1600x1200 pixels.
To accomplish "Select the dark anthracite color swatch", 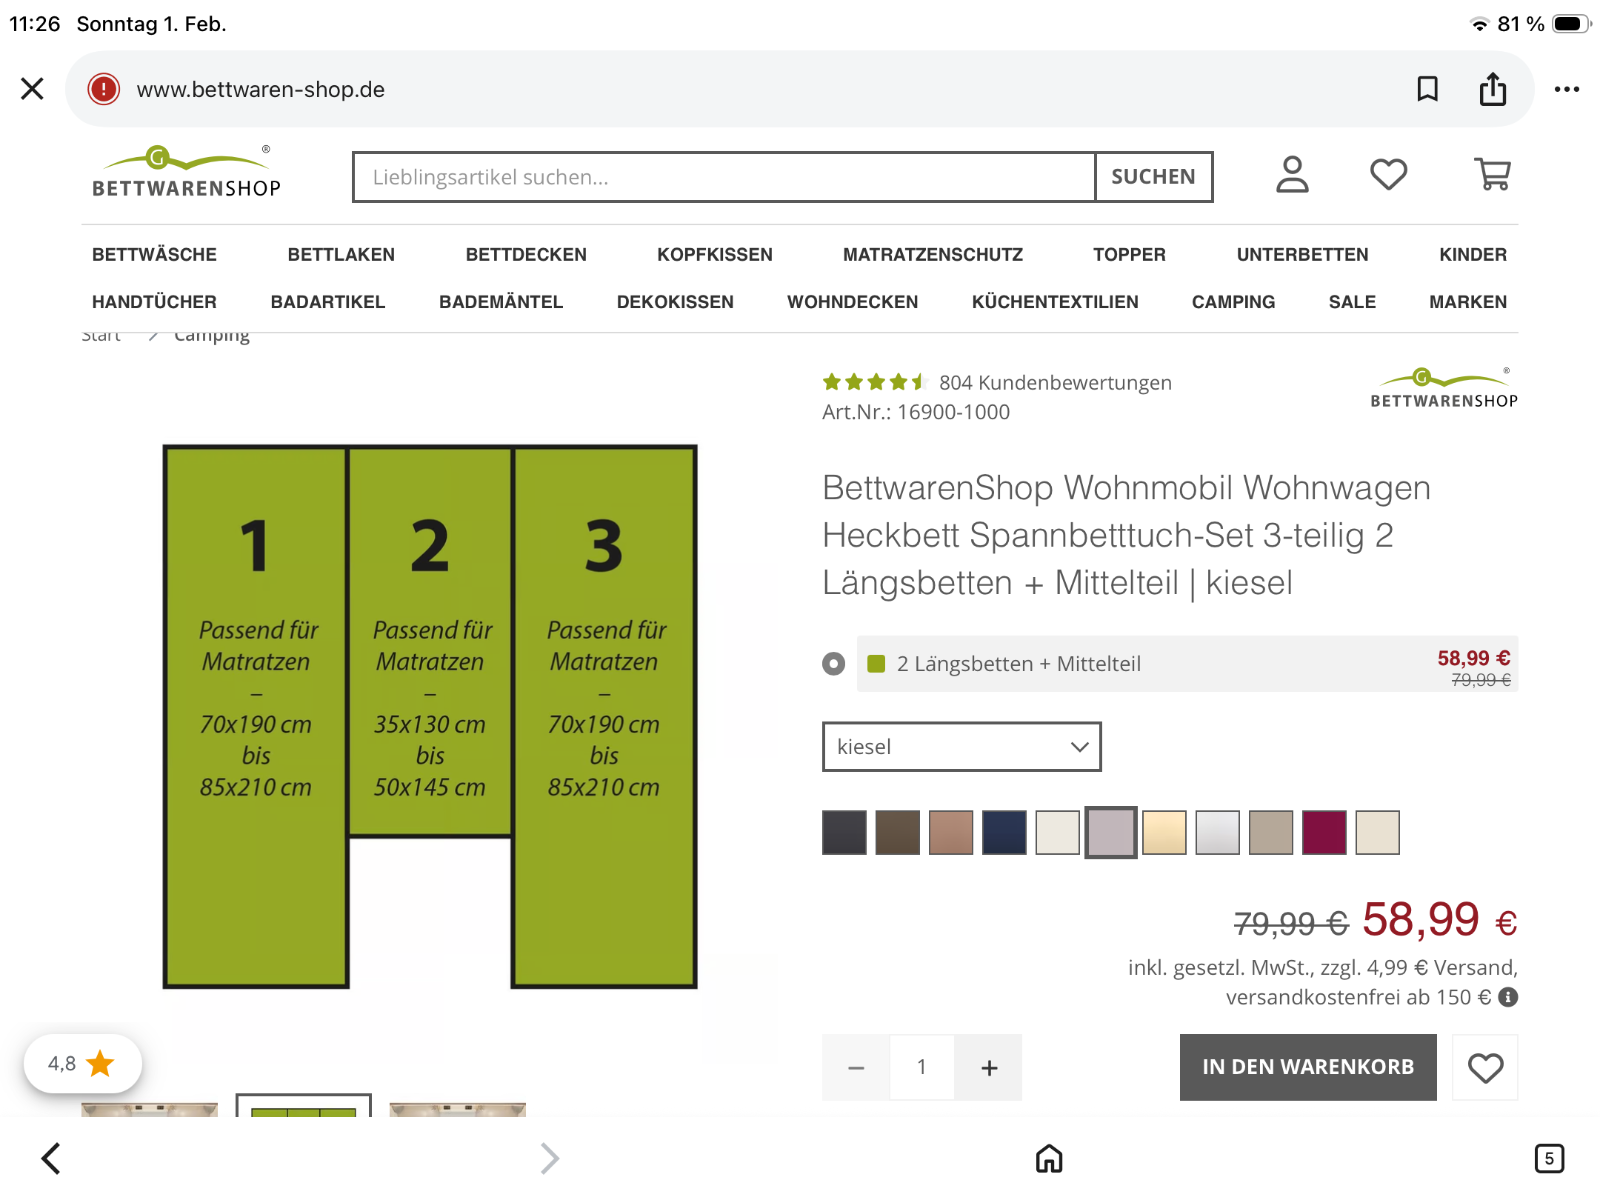I will click(845, 832).
